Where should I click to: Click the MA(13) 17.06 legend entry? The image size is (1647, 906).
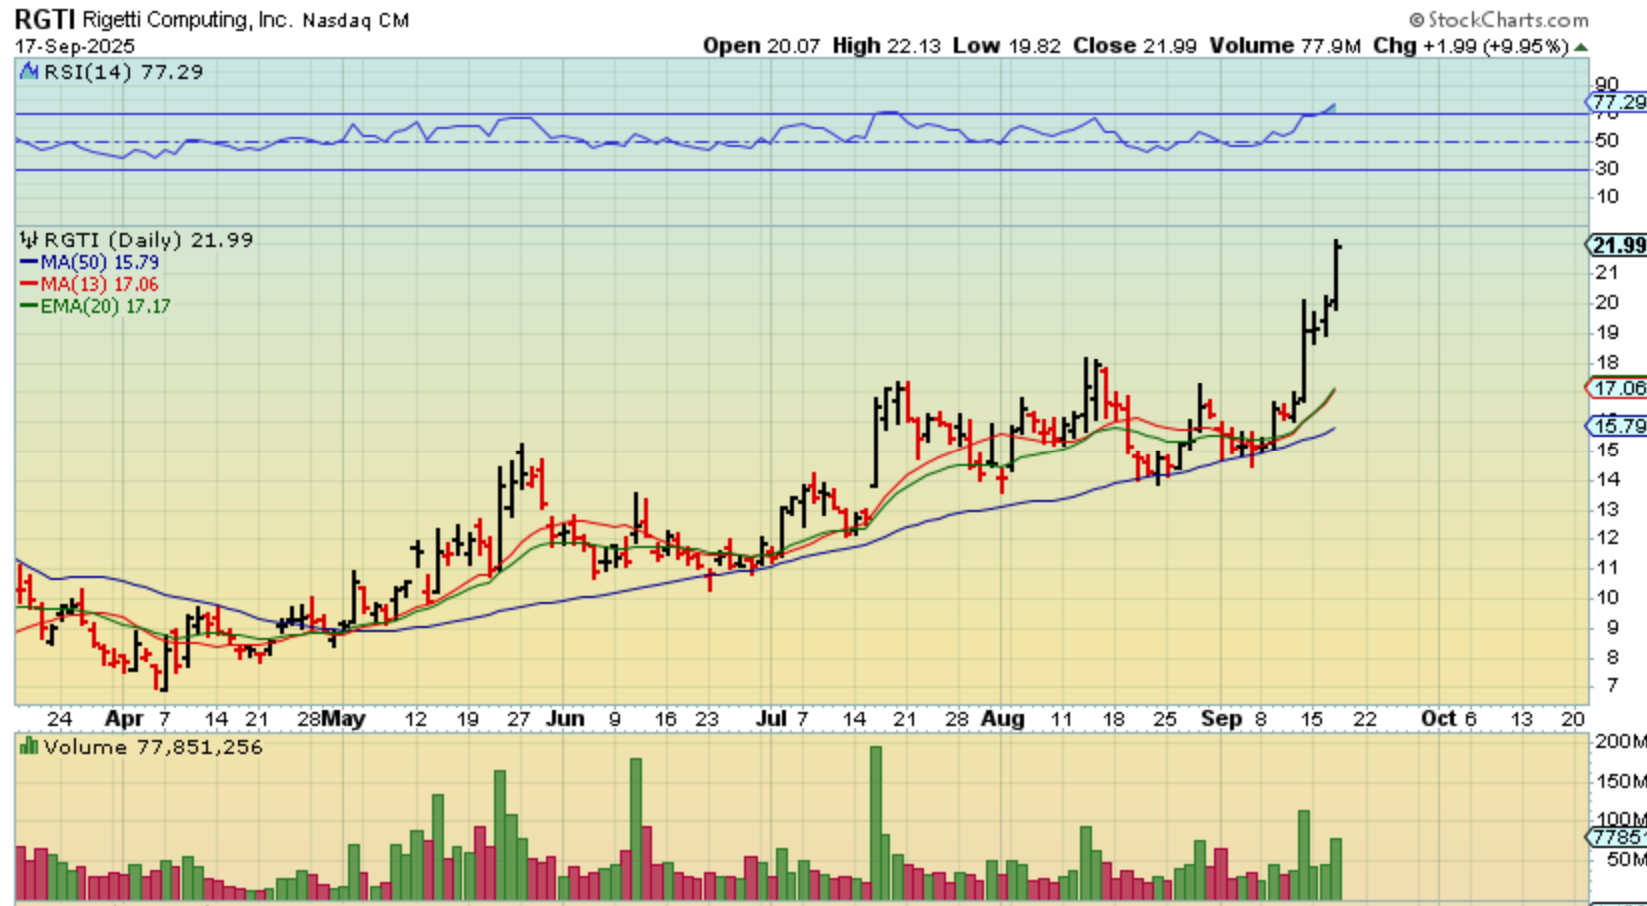90,284
